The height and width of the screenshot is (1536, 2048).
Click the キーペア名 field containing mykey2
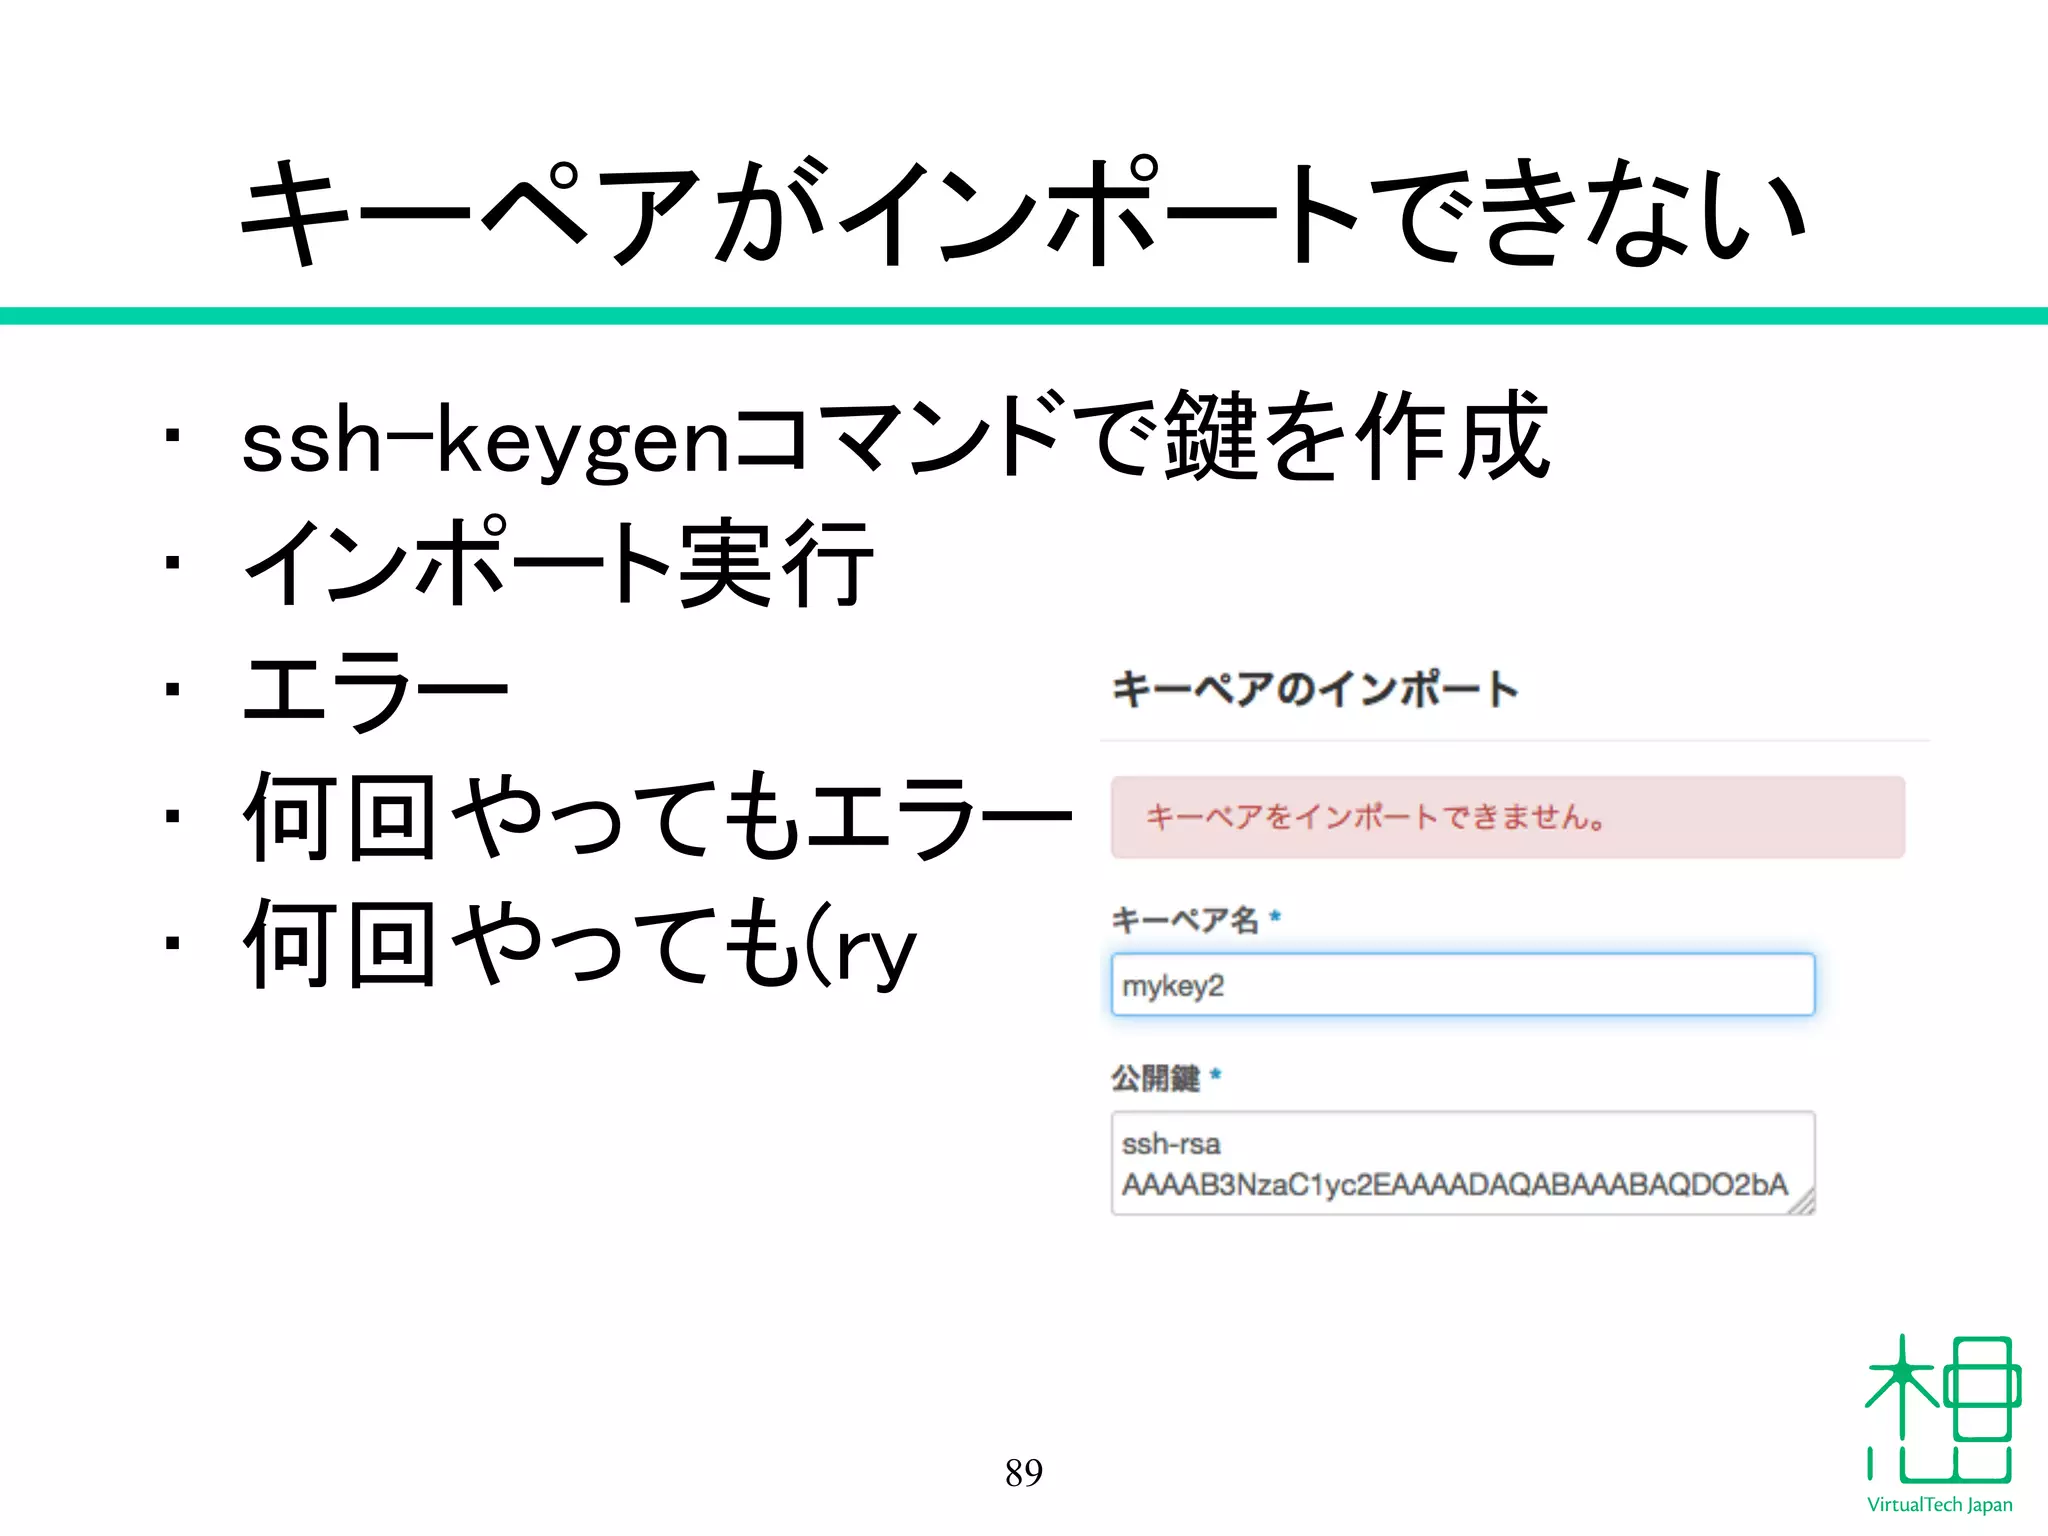(1462, 985)
